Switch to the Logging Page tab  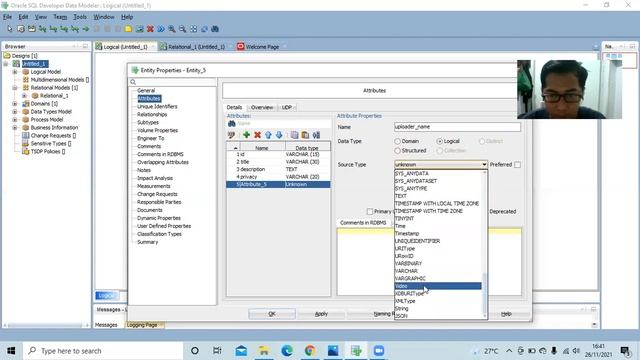pyautogui.click(x=142, y=325)
